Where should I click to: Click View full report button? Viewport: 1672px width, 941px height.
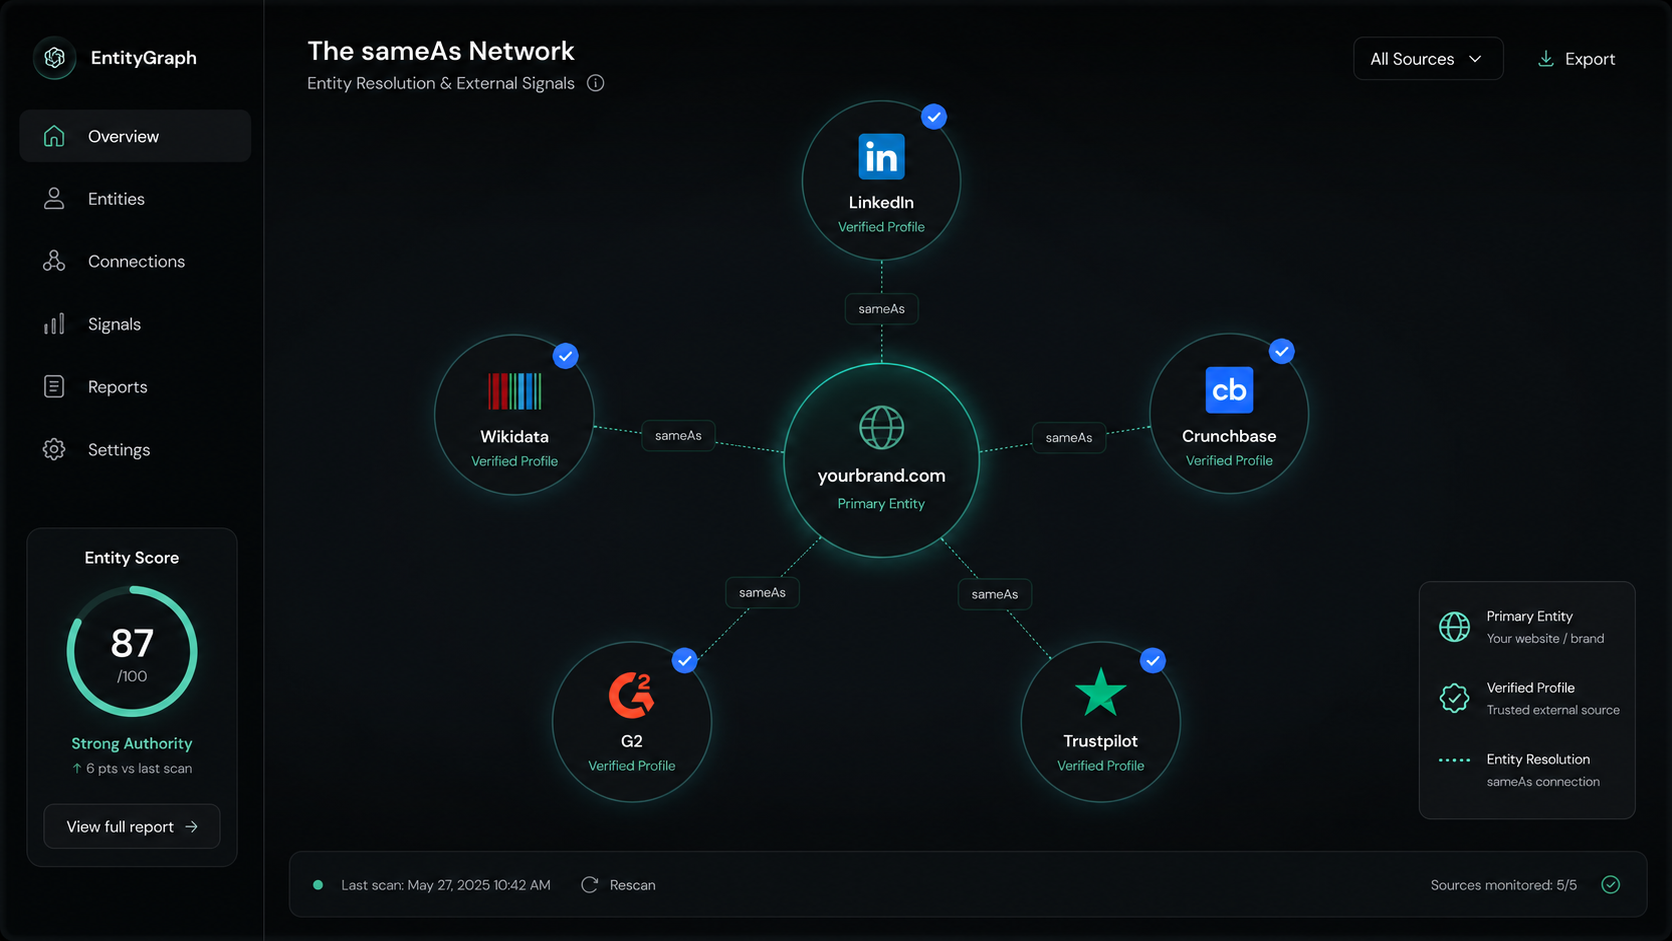pos(132,827)
